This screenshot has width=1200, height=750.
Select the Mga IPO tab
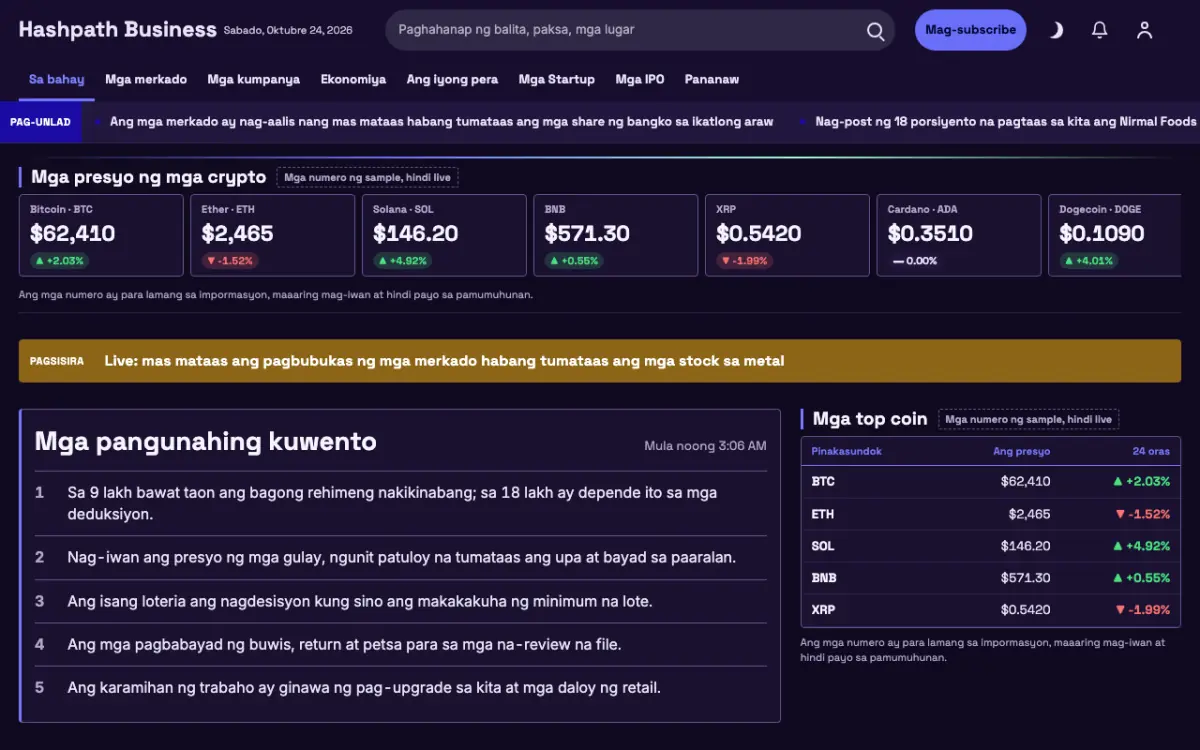pyautogui.click(x=640, y=79)
